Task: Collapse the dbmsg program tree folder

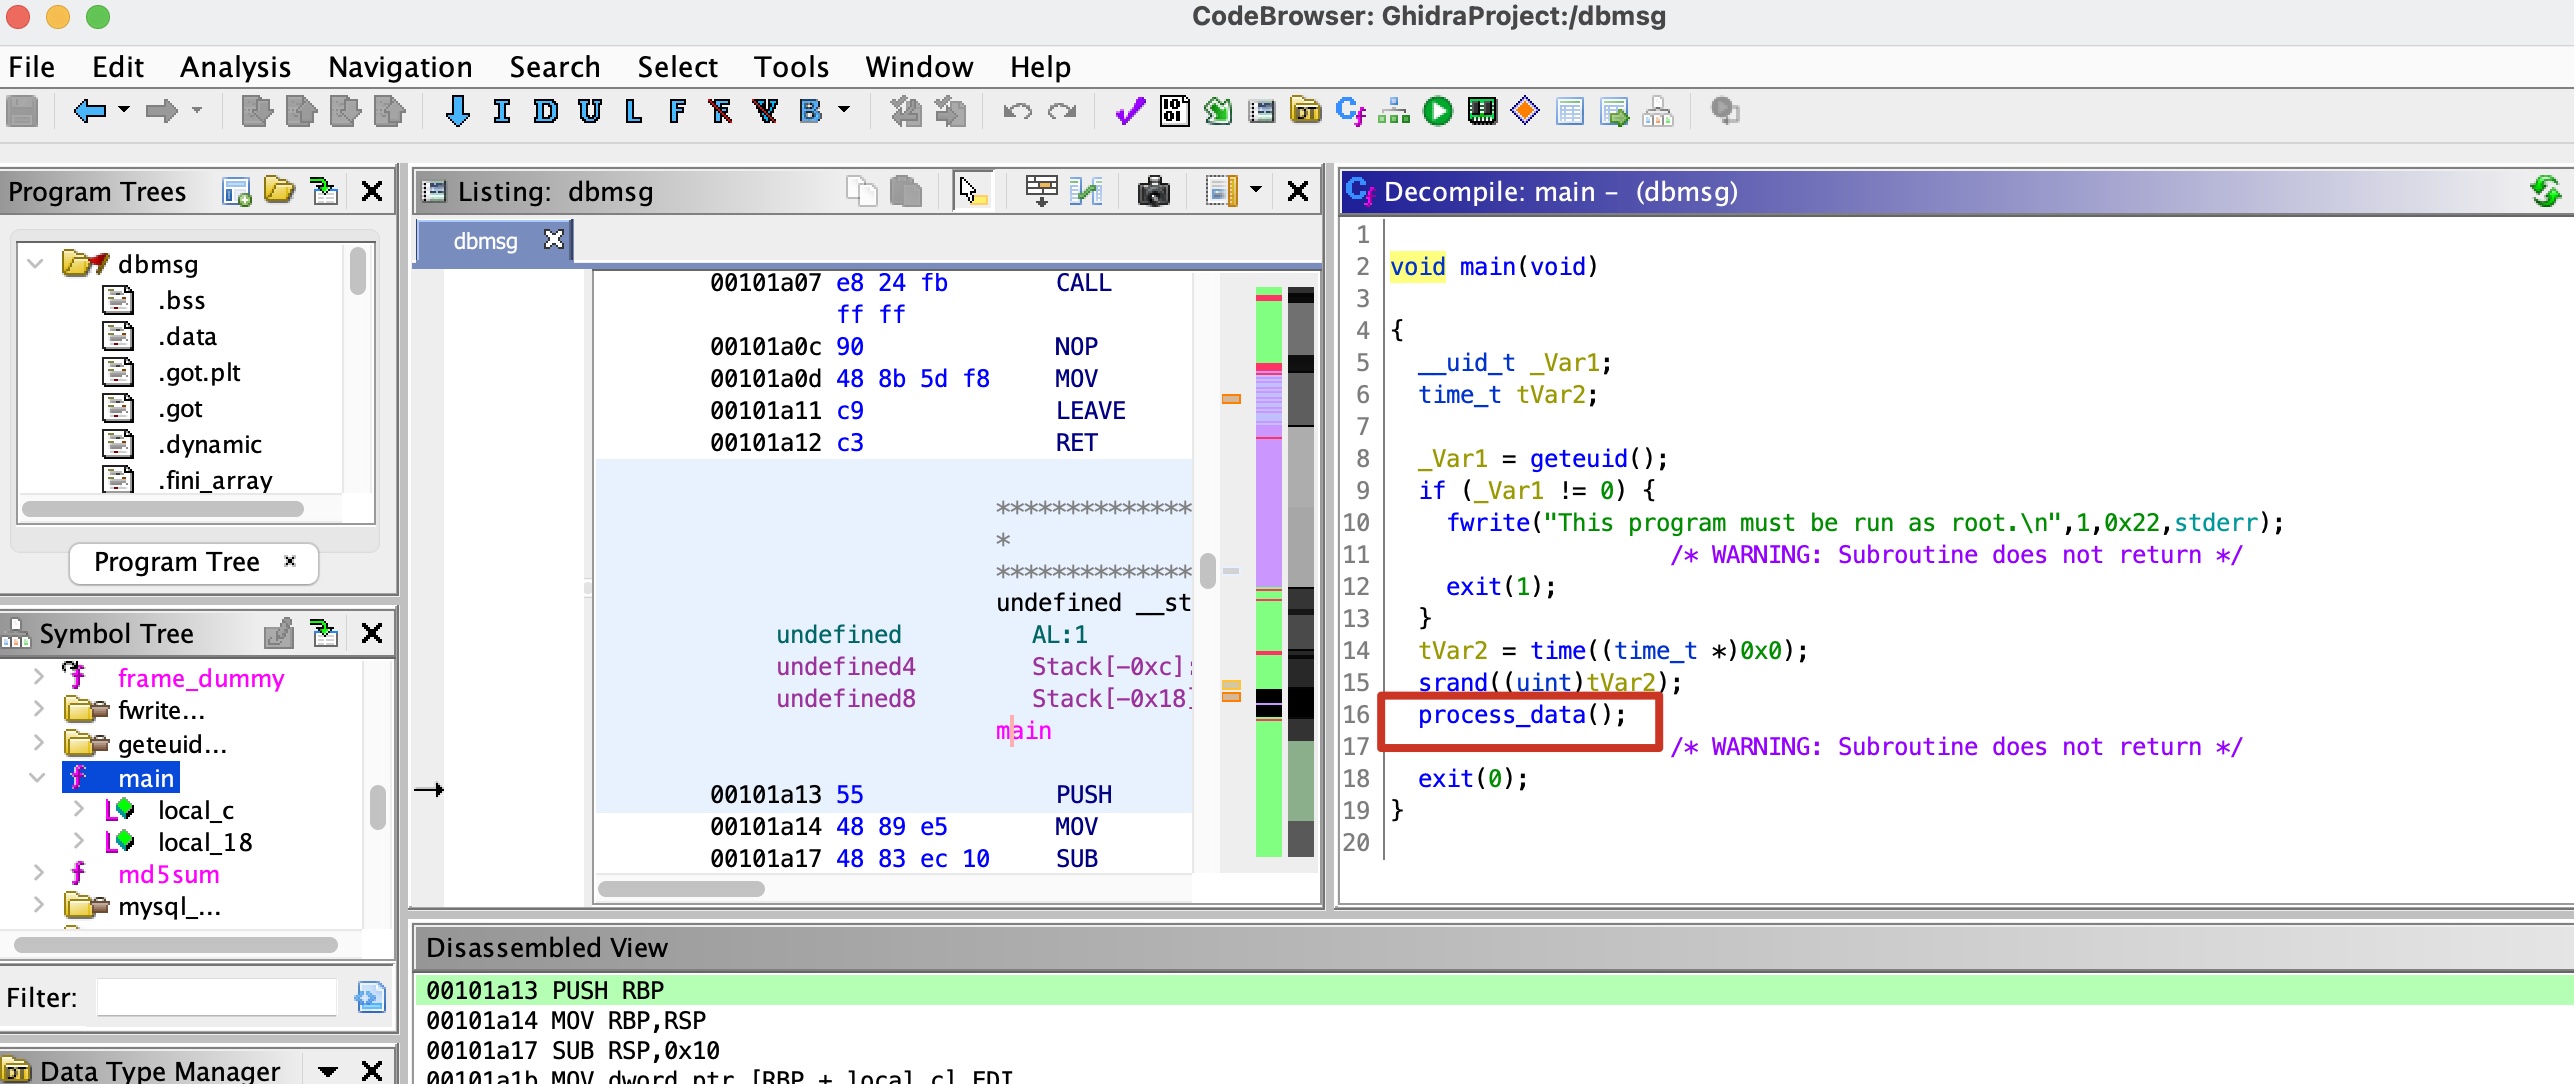Action: pyautogui.click(x=36, y=264)
